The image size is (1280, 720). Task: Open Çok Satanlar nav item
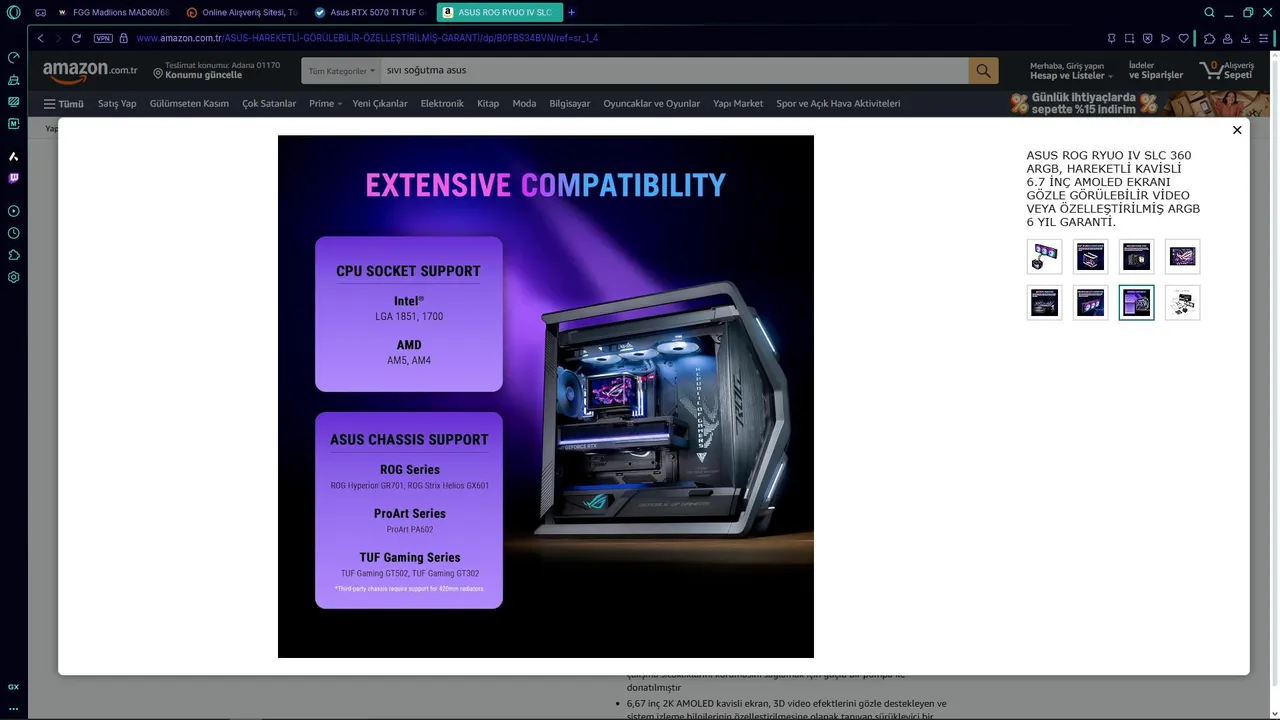(x=269, y=103)
